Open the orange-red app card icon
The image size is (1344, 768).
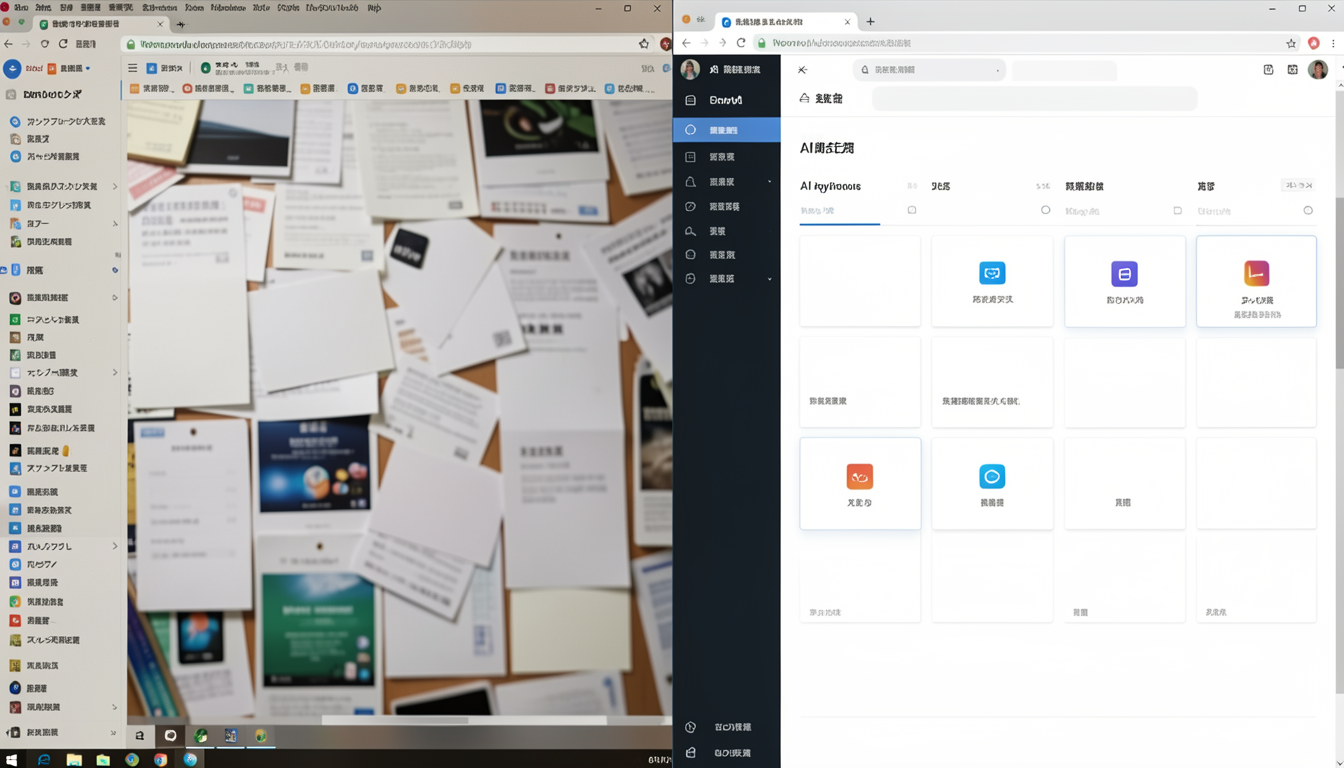click(x=860, y=476)
